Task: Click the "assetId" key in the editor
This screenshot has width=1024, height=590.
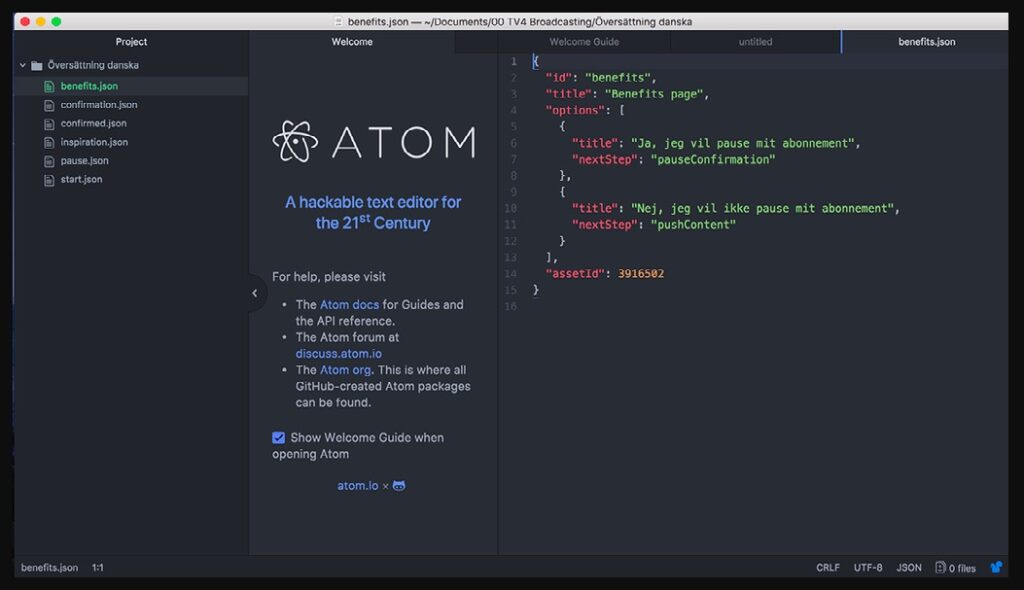Action: (575, 274)
